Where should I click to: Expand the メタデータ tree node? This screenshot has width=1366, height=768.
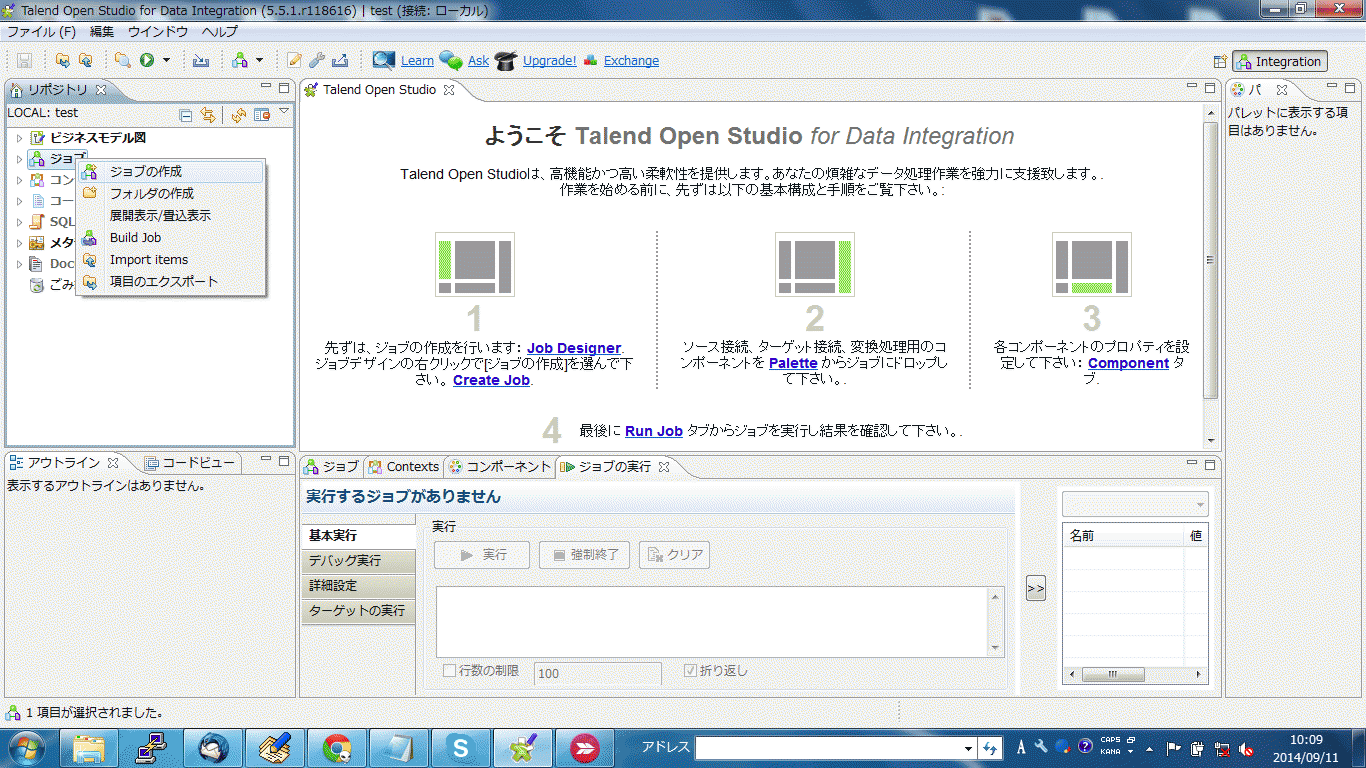point(19,243)
